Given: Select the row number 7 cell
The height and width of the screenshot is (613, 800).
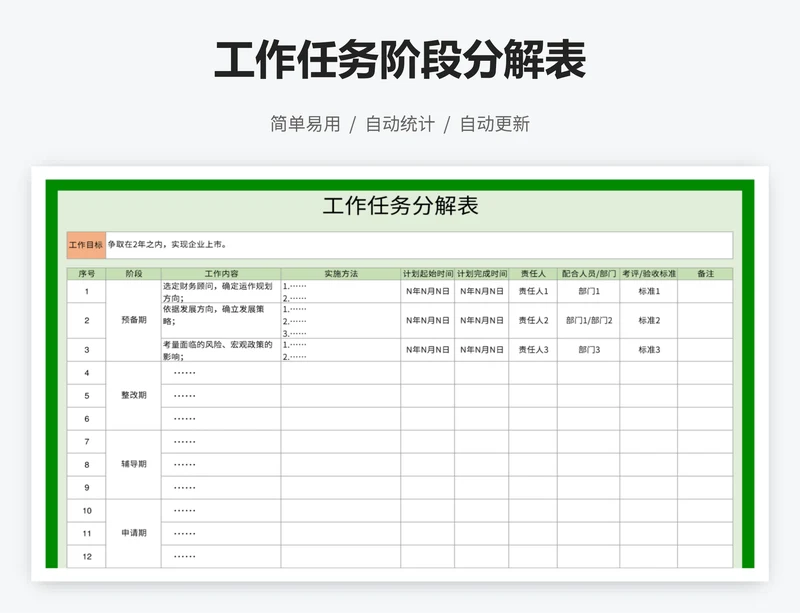Looking at the screenshot, I should coord(86,442).
